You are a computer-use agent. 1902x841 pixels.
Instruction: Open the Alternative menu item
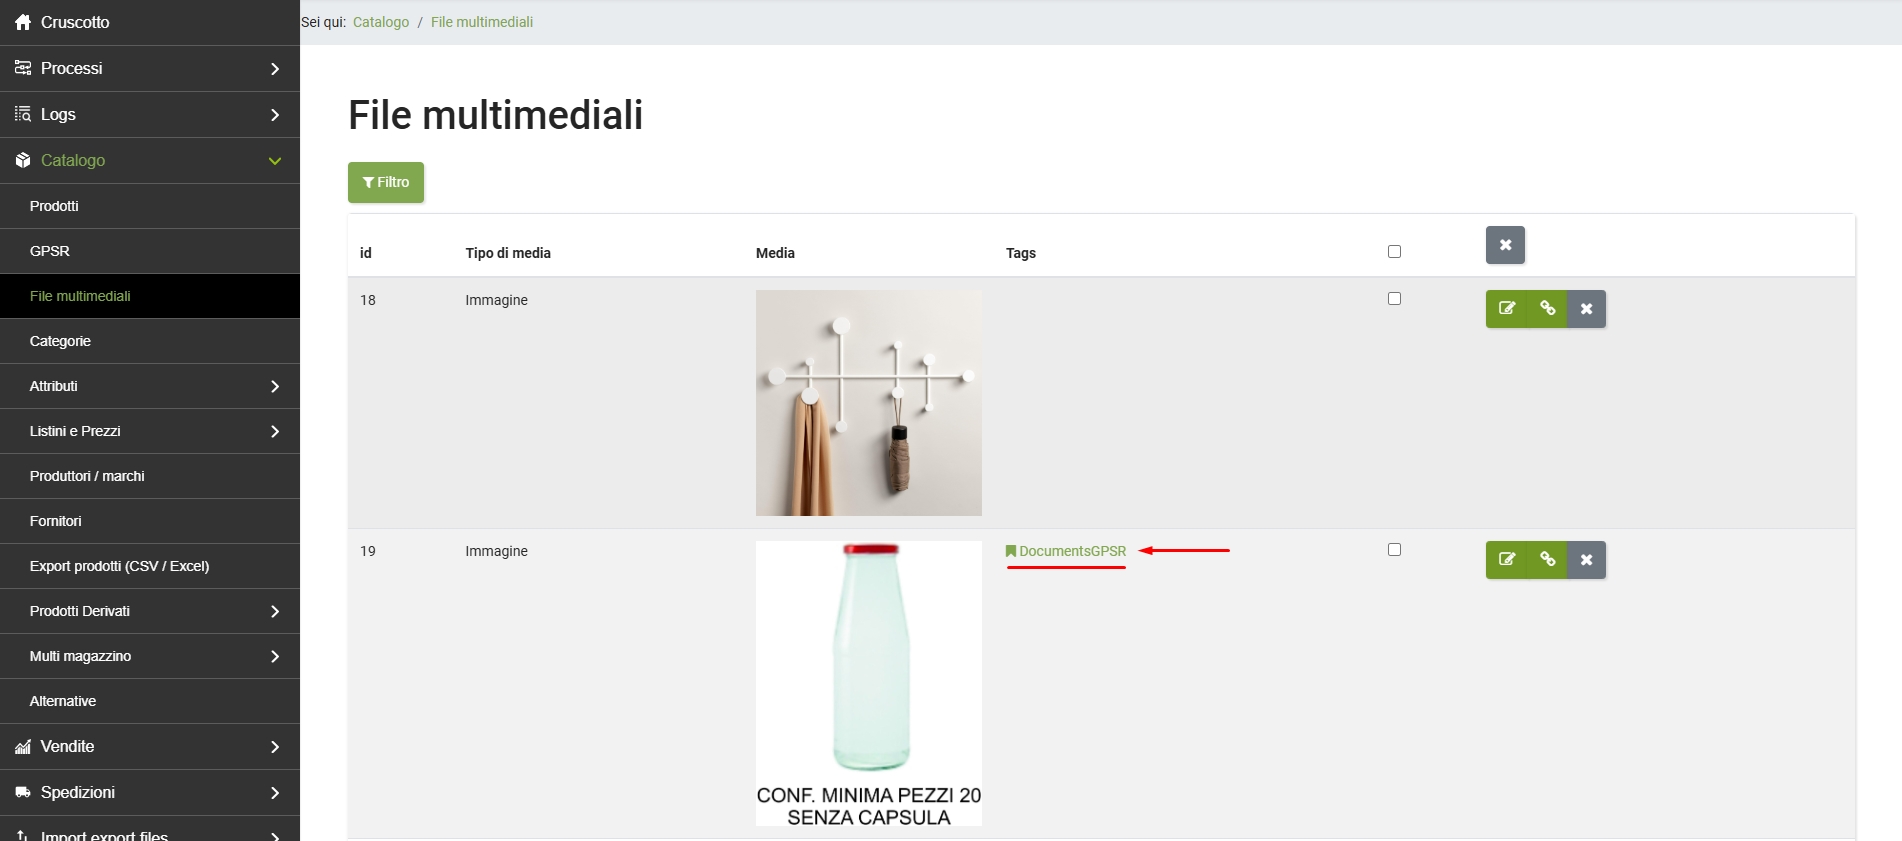(x=150, y=701)
